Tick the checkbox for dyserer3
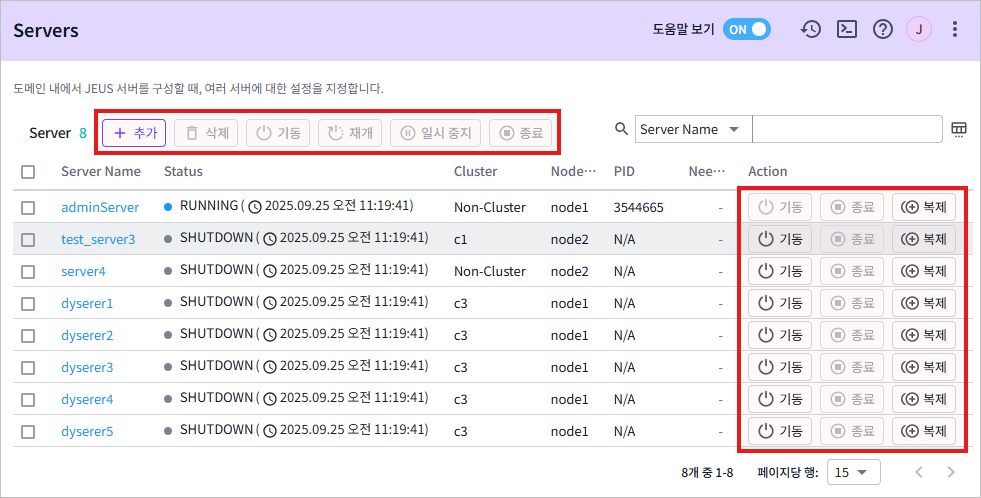Screen dimensions: 981x498 28,367
